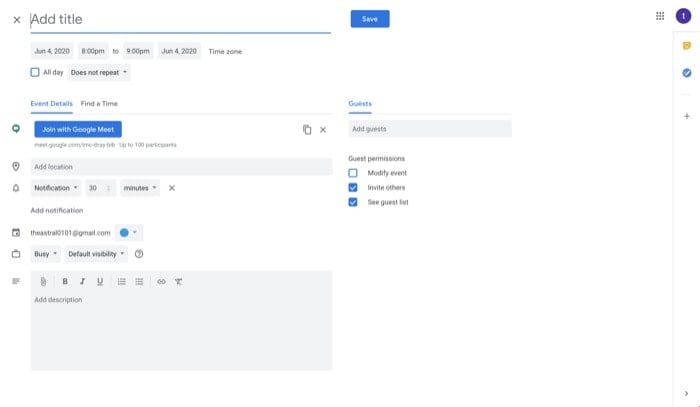Remove formatting in description toolbar
This screenshot has height=407, width=700.
point(179,282)
